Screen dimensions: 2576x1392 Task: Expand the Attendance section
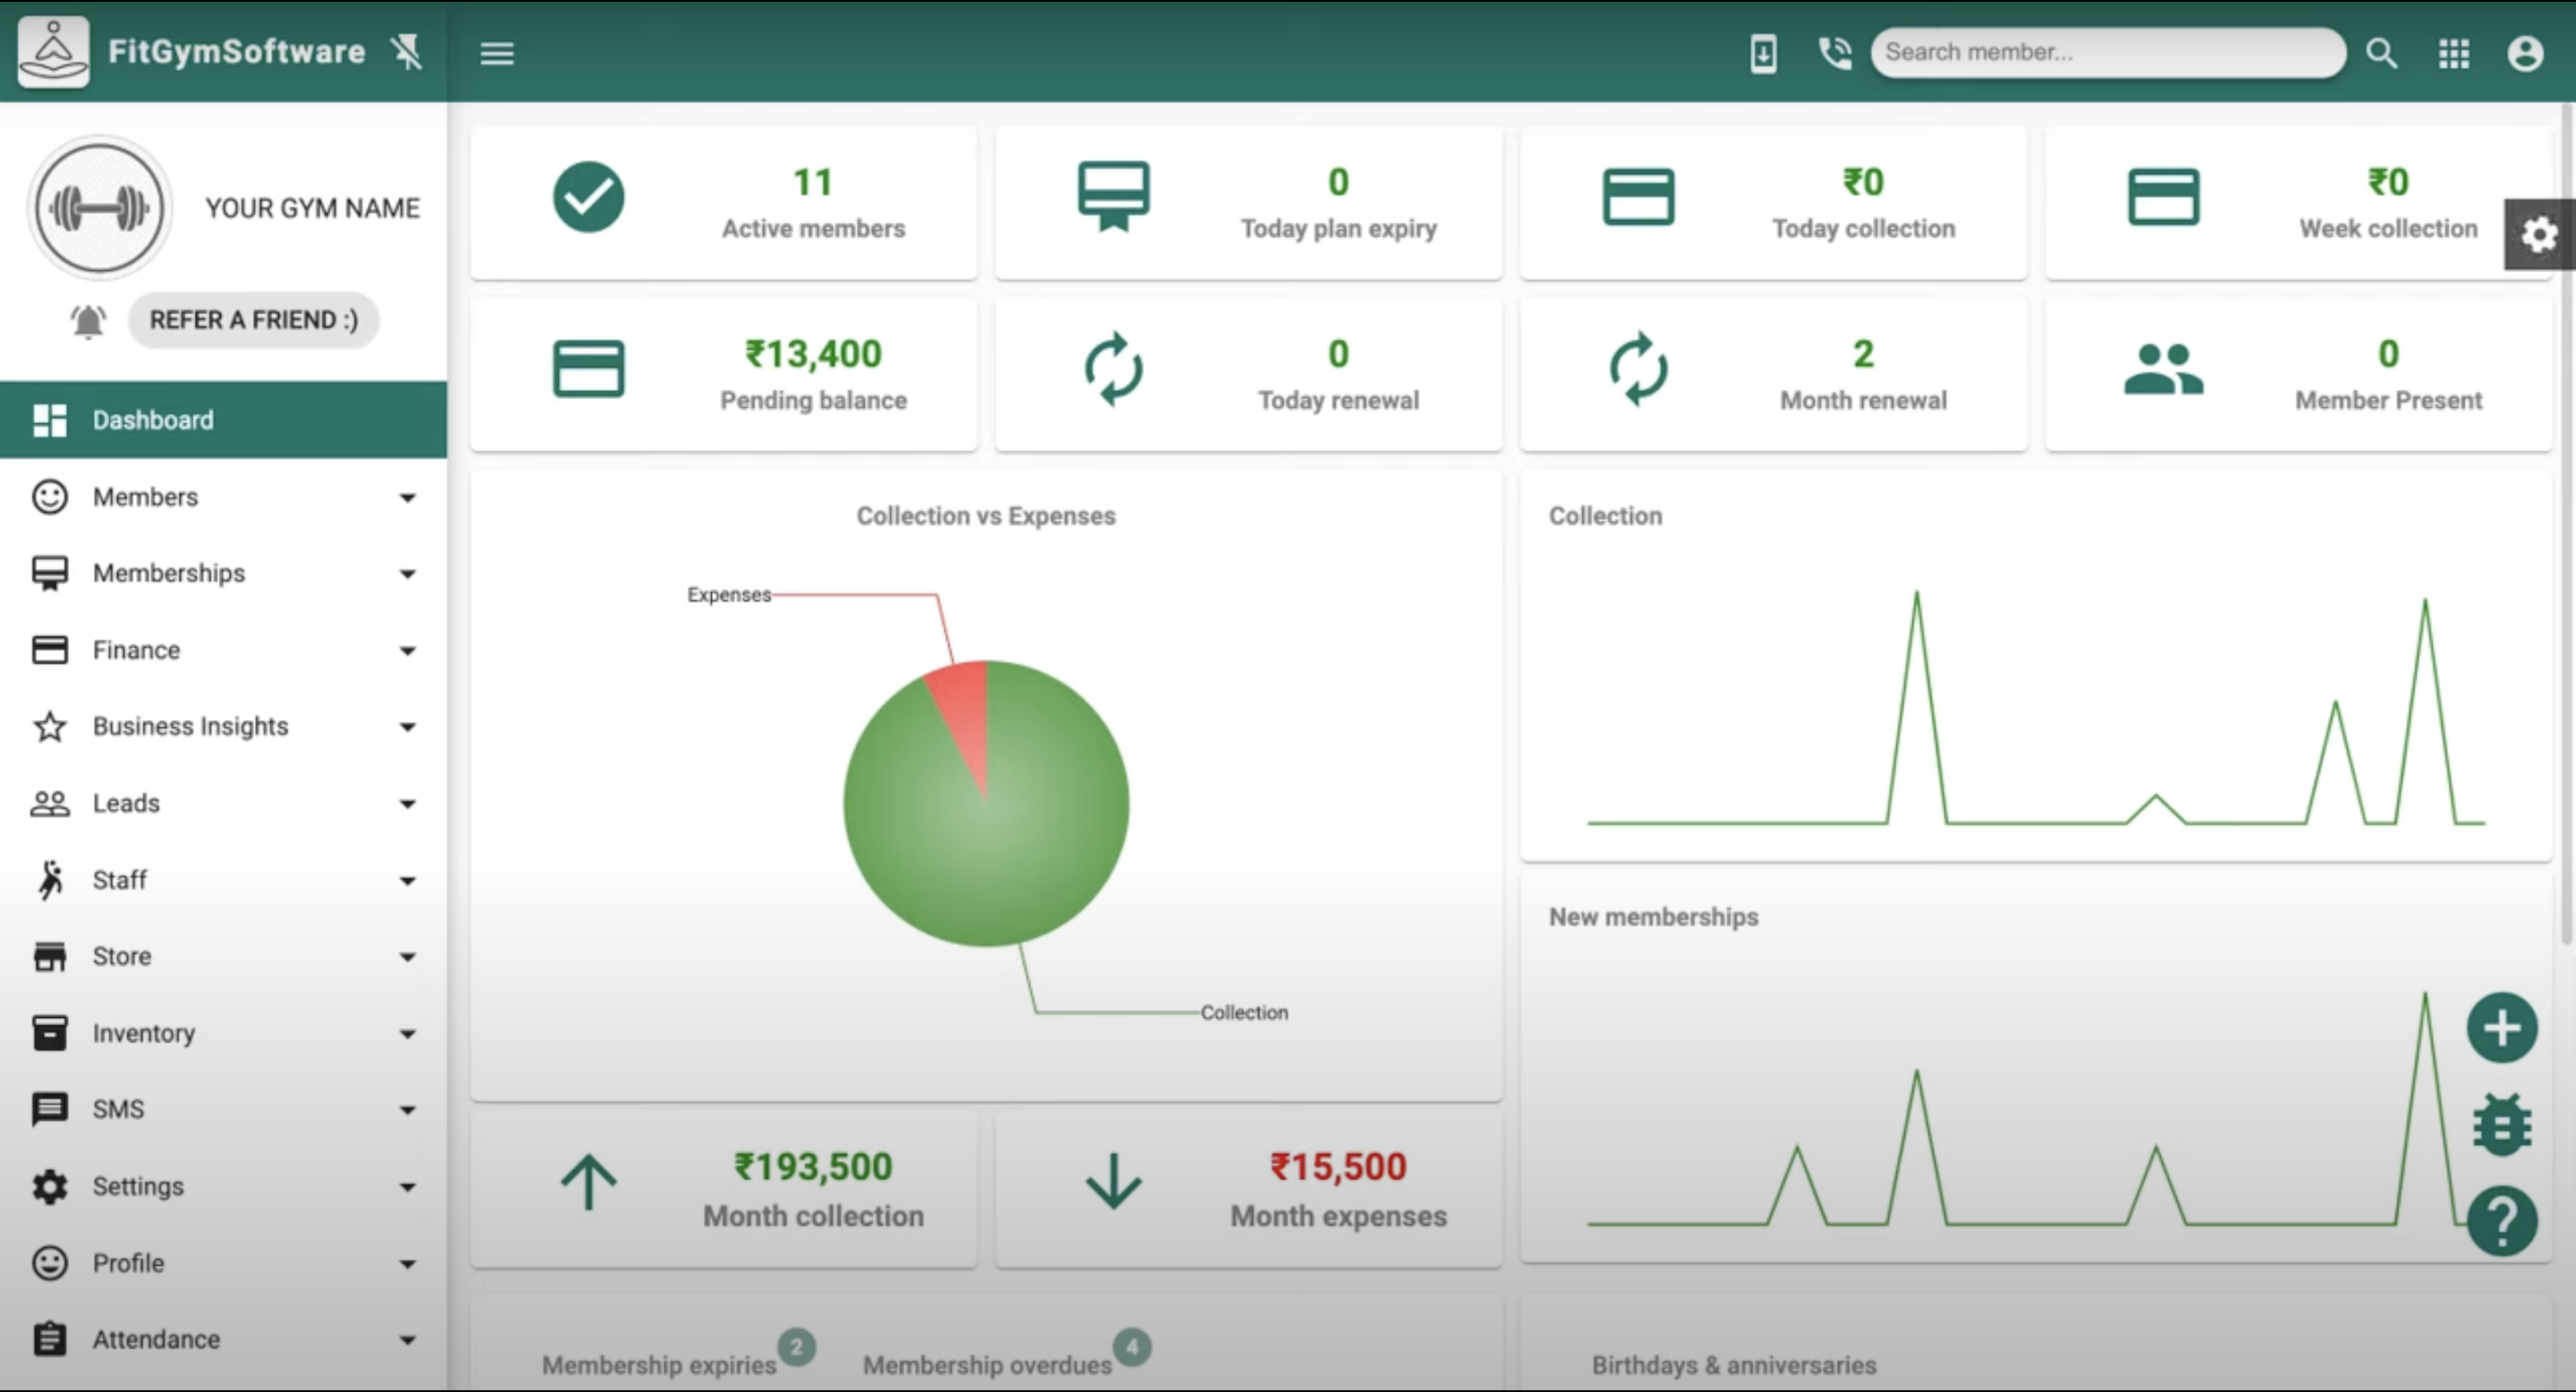click(x=155, y=1339)
